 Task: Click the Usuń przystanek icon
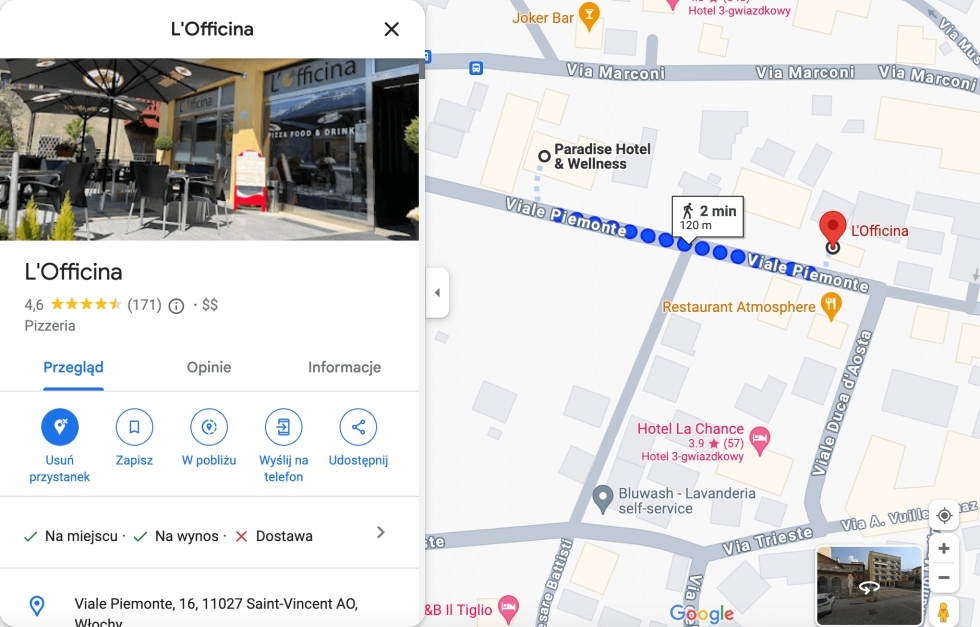tap(60, 427)
